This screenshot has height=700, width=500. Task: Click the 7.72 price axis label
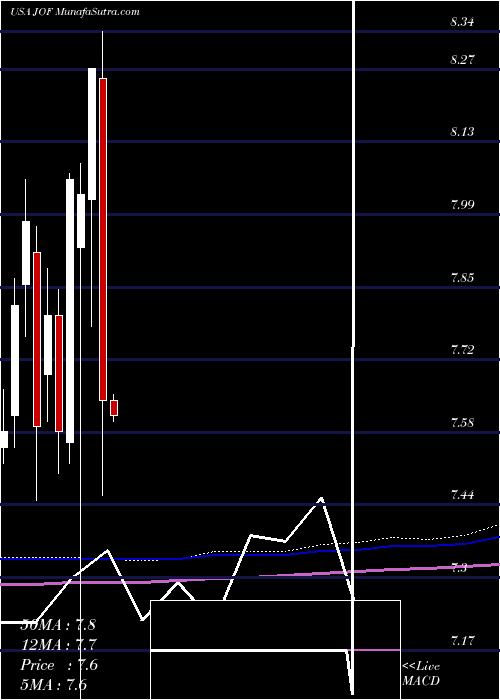[x=462, y=350]
